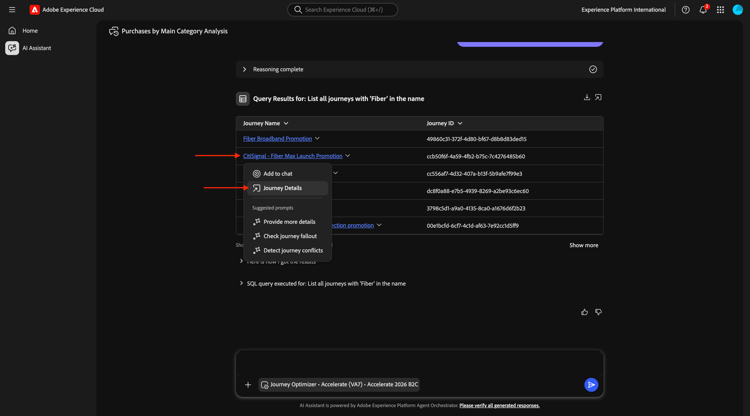Screen dimensions: 750x416
Task: Select the journey ID starting with cc556af7
Action: click(x=474, y=174)
